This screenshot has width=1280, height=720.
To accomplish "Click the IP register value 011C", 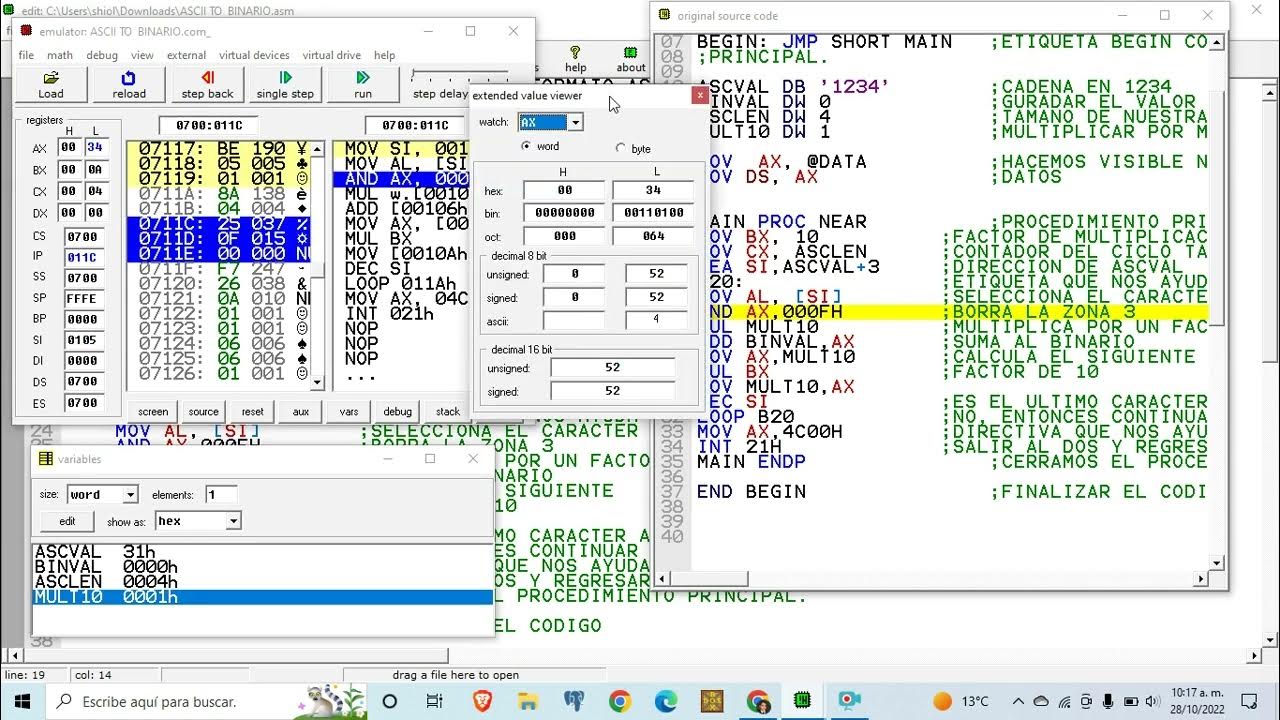I will [x=82, y=257].
